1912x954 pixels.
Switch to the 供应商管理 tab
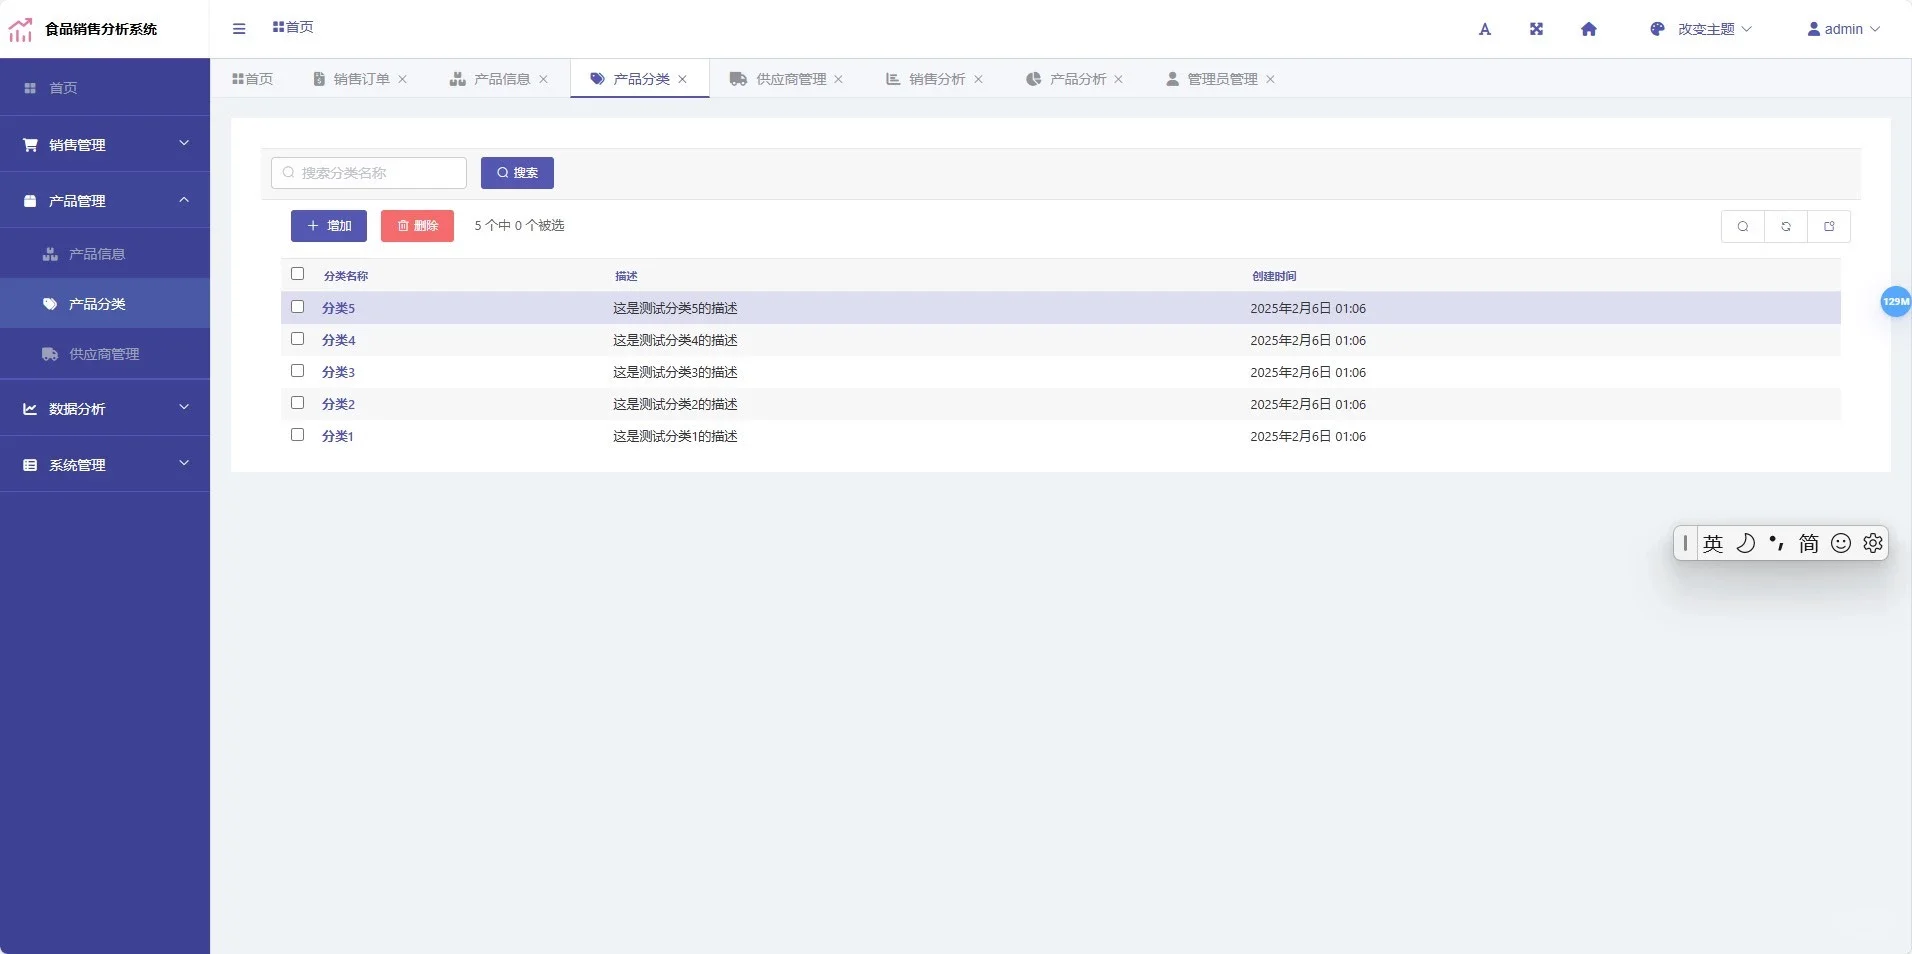click(x=790, y=79)
